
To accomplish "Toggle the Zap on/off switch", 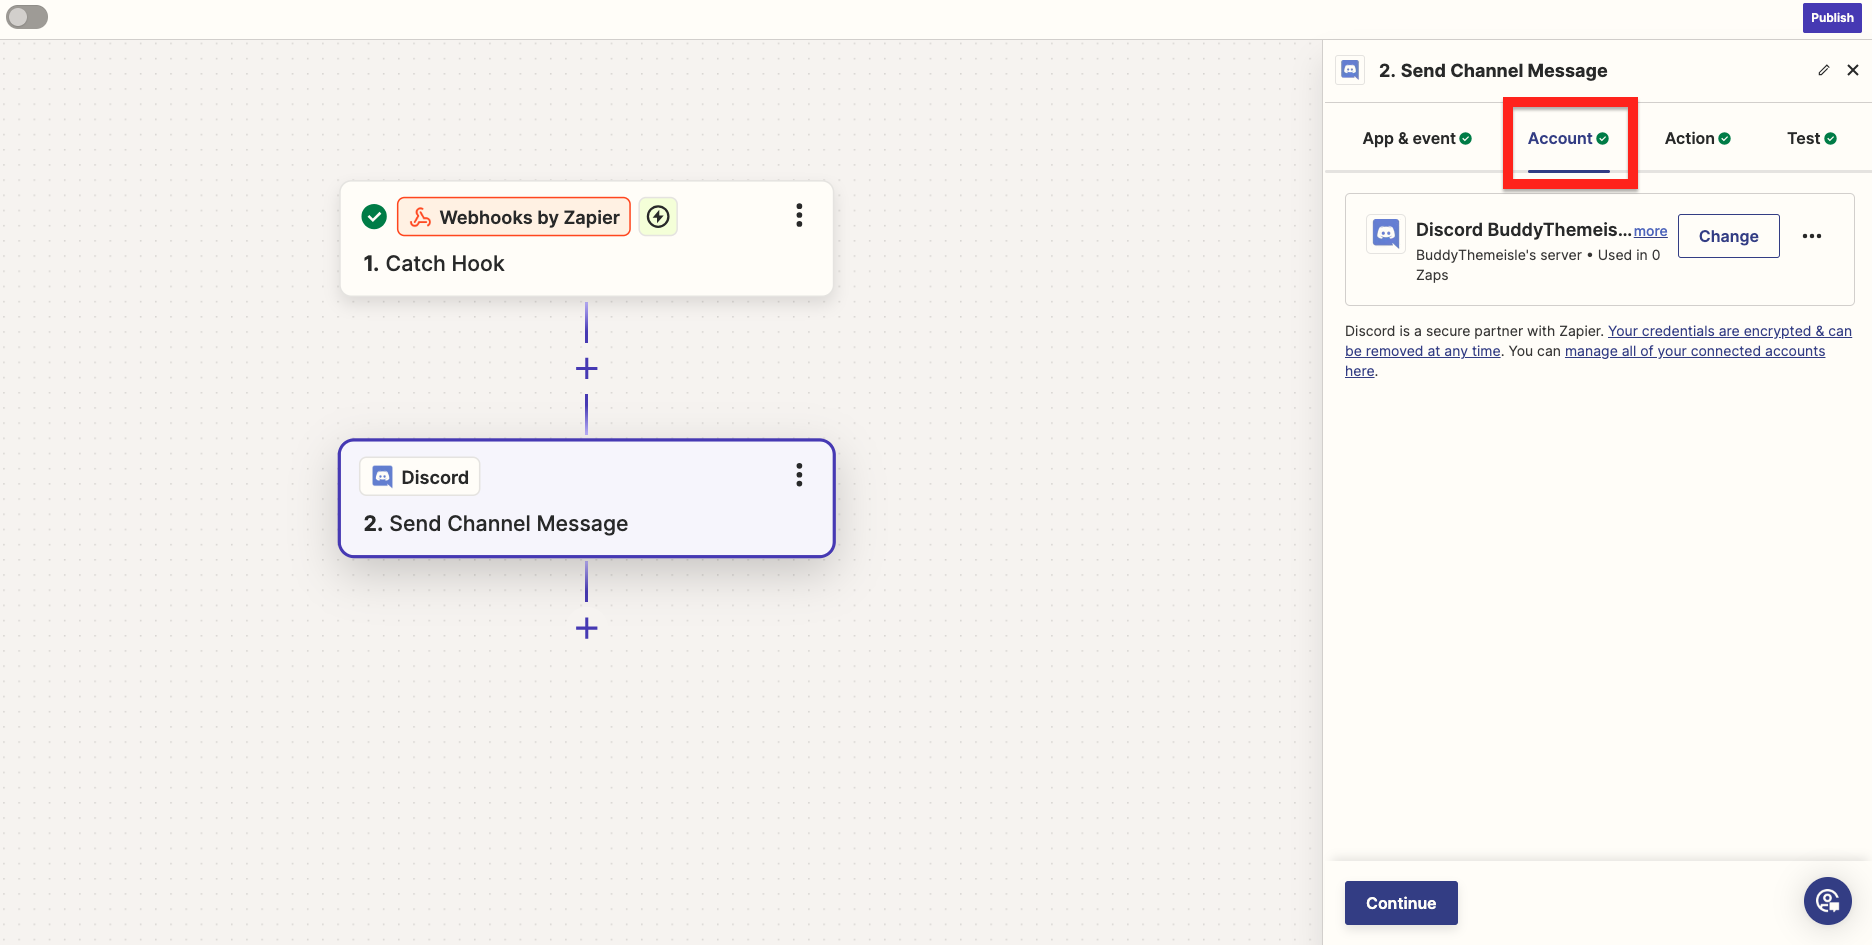I will pos(27,17).
